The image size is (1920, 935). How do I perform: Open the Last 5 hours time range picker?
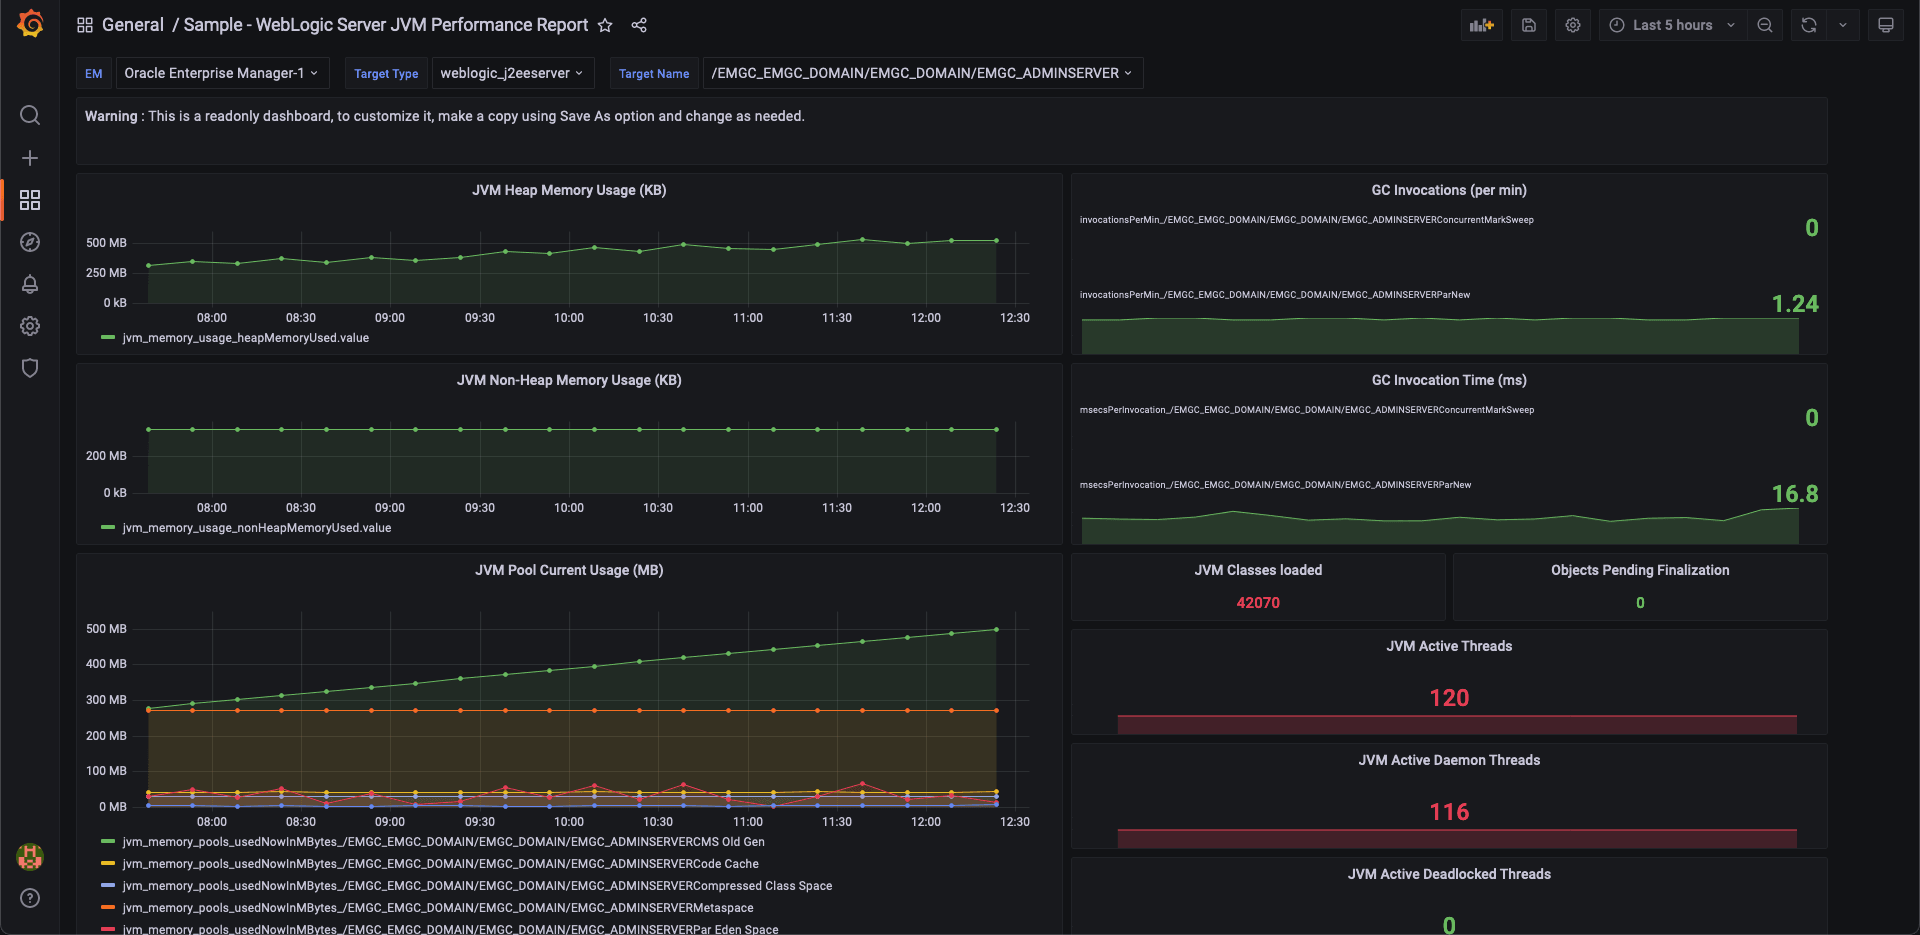tap(1671, 24)
